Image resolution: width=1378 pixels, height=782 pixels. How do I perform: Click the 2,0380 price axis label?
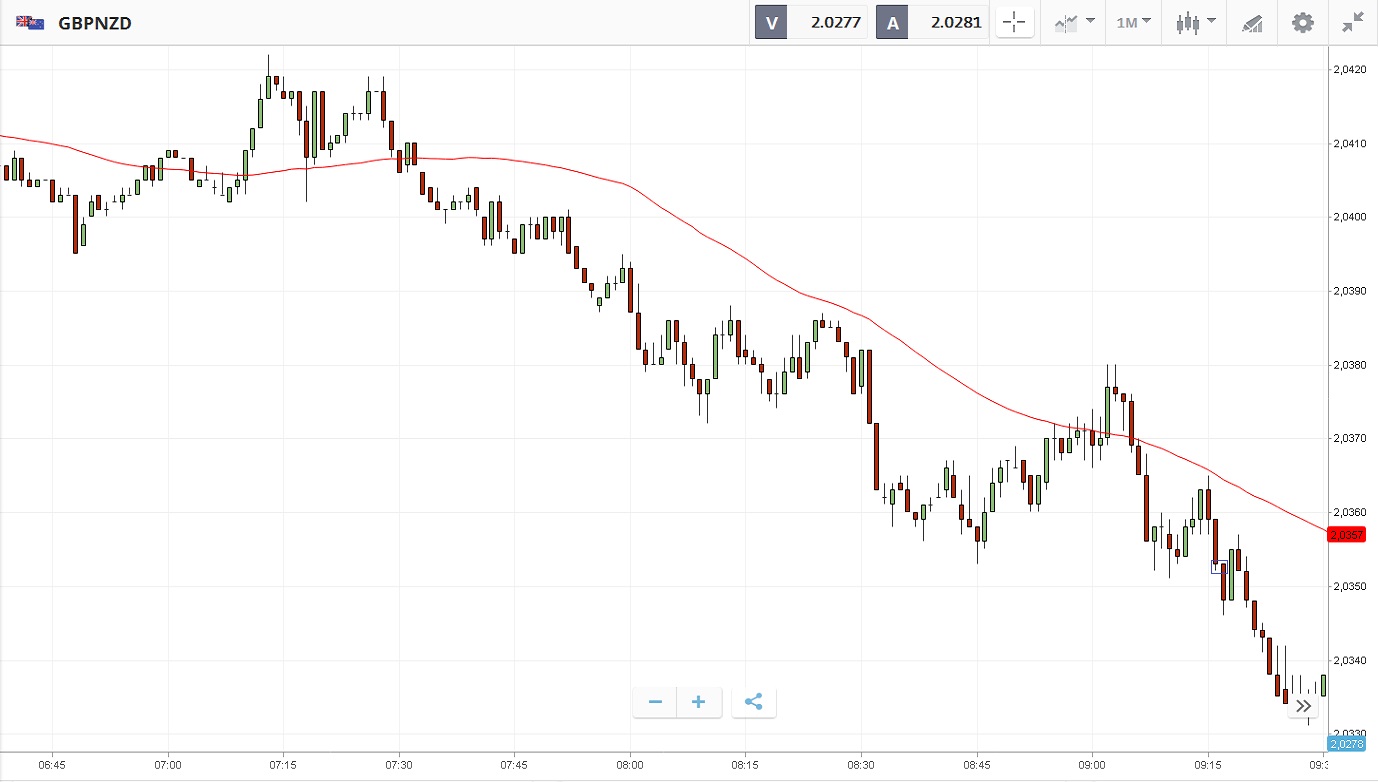pos(1349,365)
